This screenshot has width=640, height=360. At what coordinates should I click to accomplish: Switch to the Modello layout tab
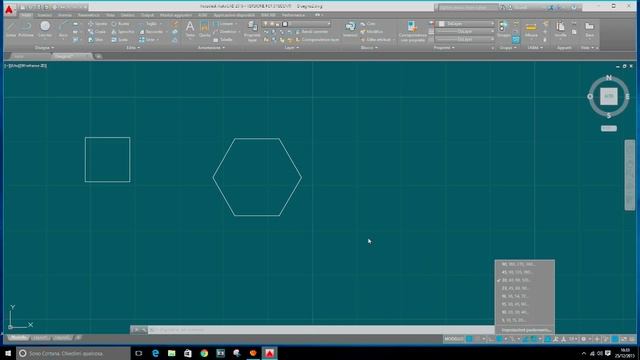coord(18,338)
